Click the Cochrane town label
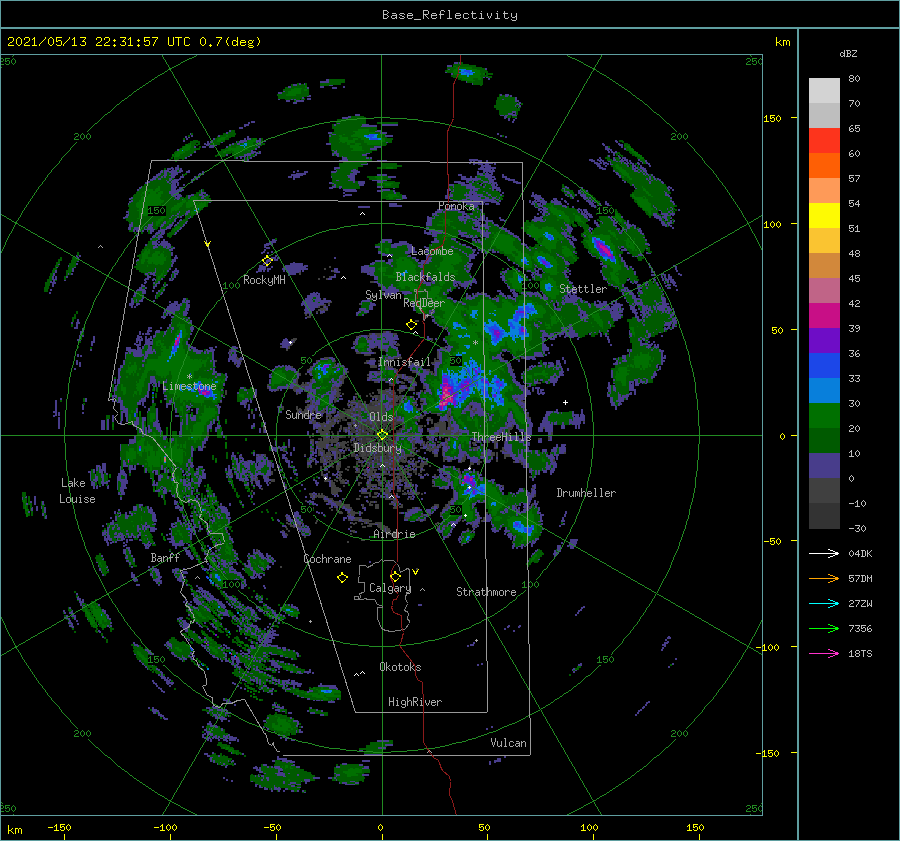 pyautogui.click(x=327, y=559)
